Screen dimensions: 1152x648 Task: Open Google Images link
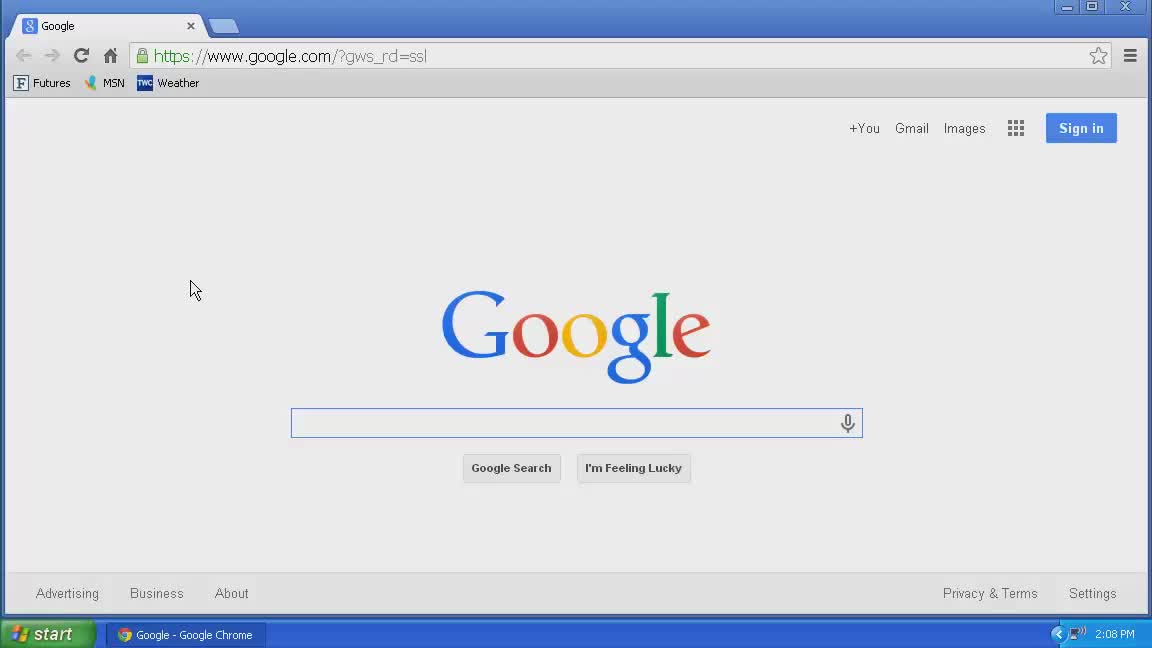(964, 129)
